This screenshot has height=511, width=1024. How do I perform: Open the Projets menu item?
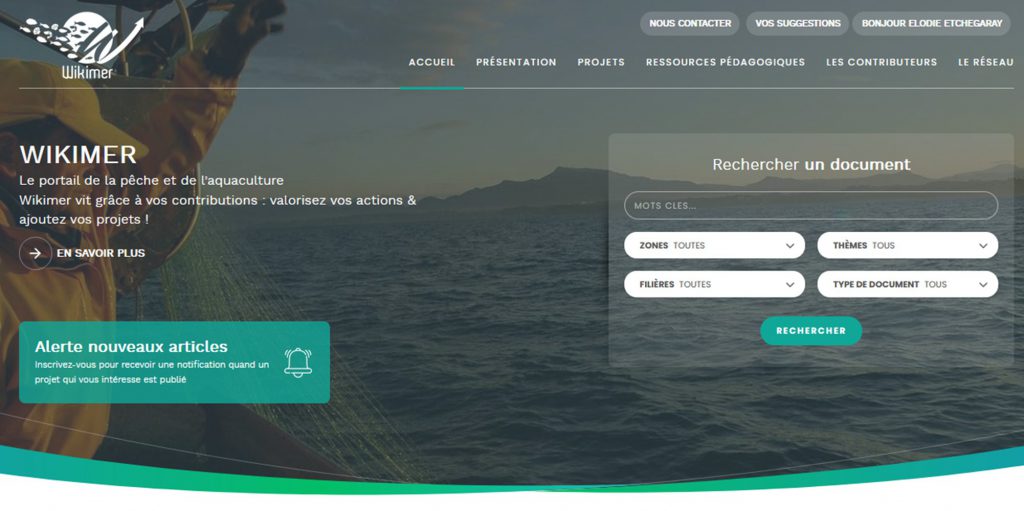tap(601, 62)
